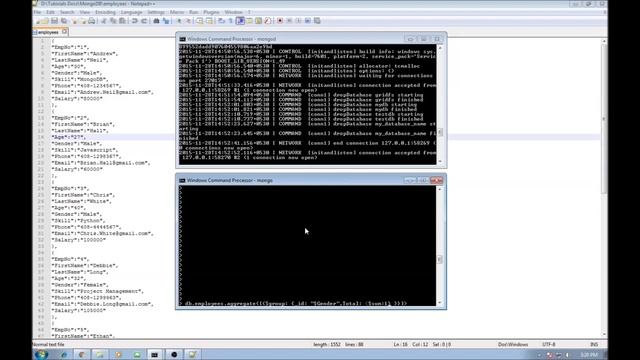Screen dimensions: 640x360
Task: Open the Encoding menu
Action: (105, 12)
